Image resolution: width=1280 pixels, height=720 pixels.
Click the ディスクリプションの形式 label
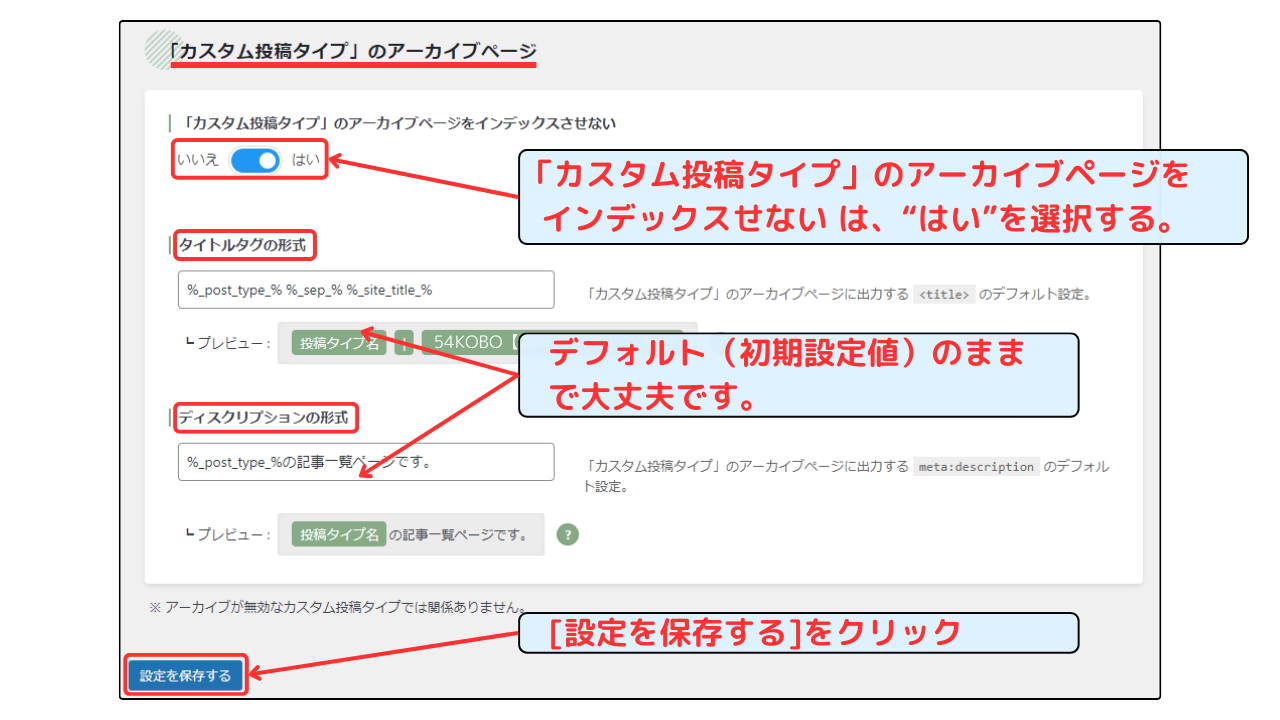pyautogui.click(x=266, y=417)
